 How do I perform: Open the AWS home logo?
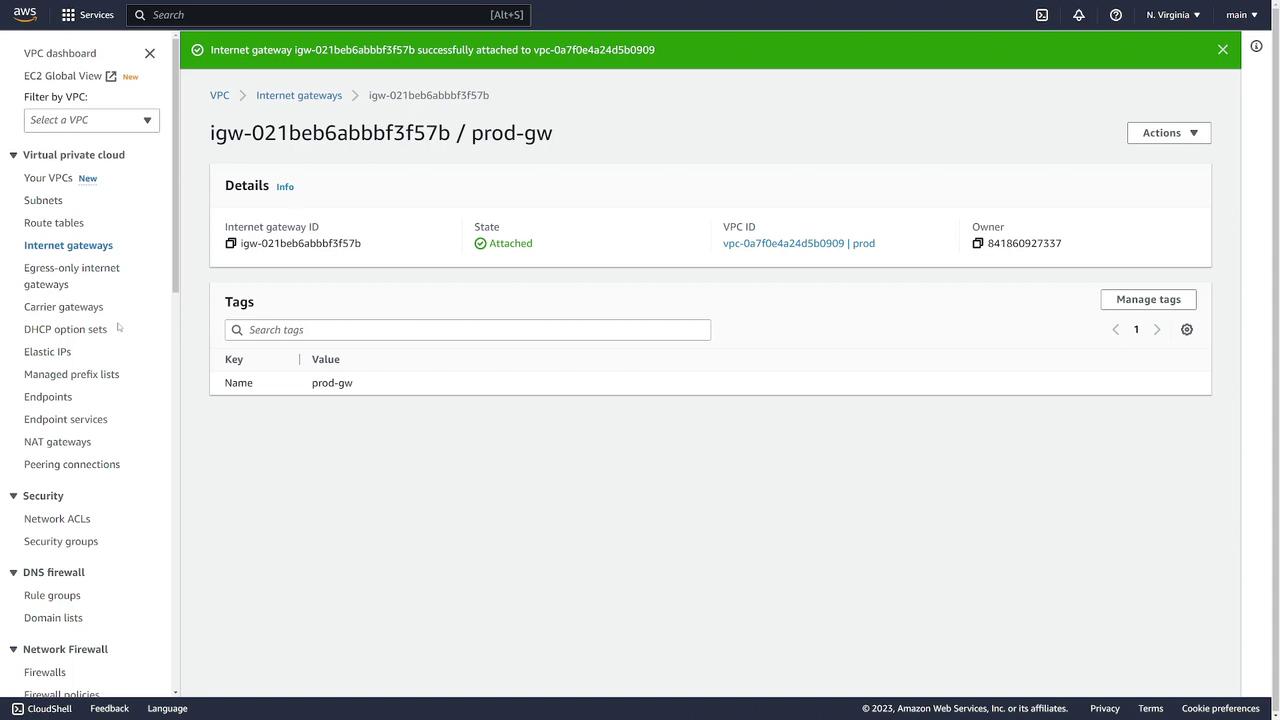[x=25, y=14]
